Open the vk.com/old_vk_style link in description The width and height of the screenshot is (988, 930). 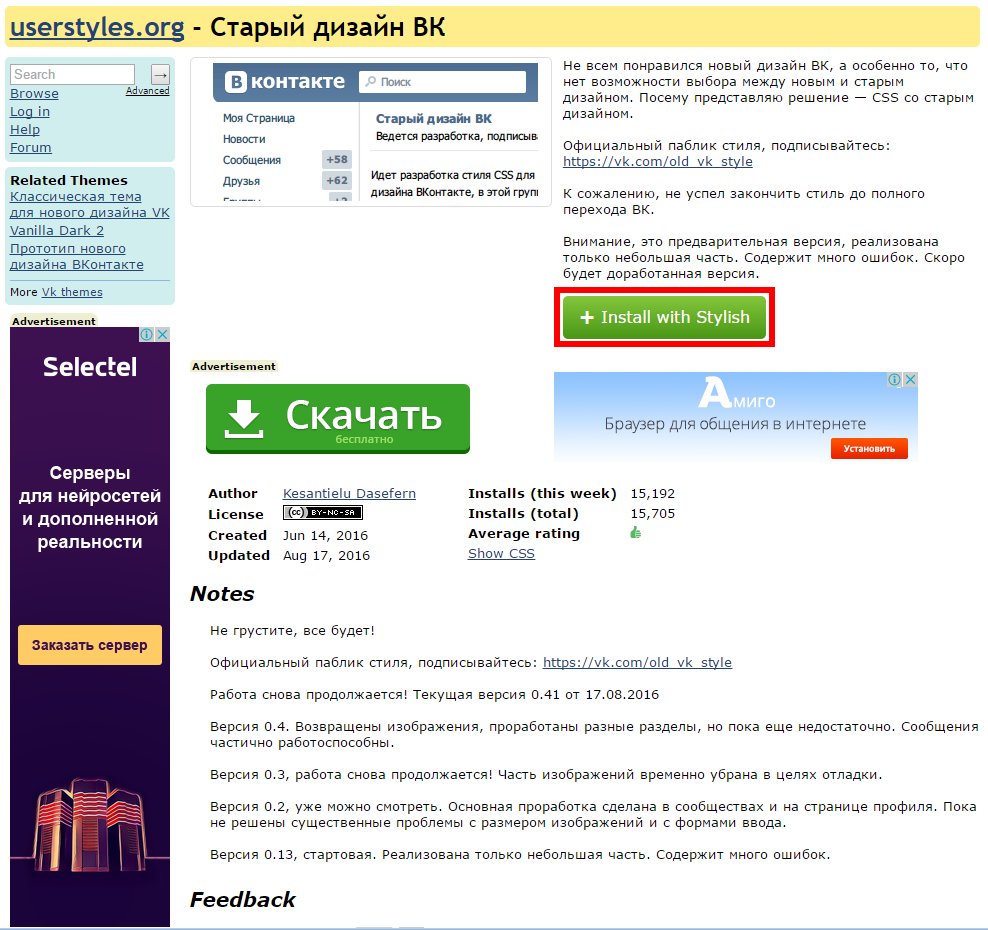pyautogui.click(x=657, y=161)
